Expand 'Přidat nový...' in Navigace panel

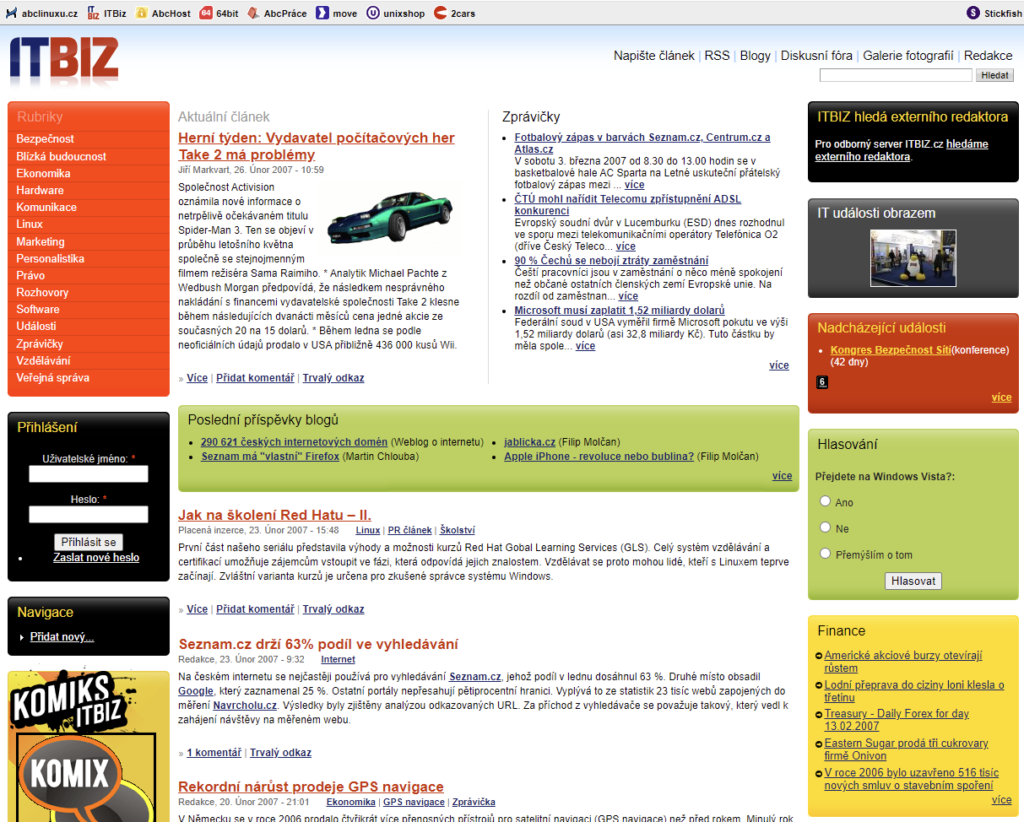61,637
